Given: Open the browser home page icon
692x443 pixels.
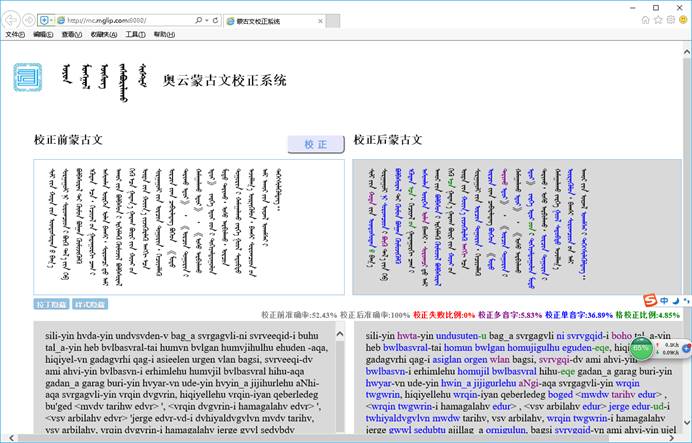Looking at the screenshot, I should click(x=645, y=19).
